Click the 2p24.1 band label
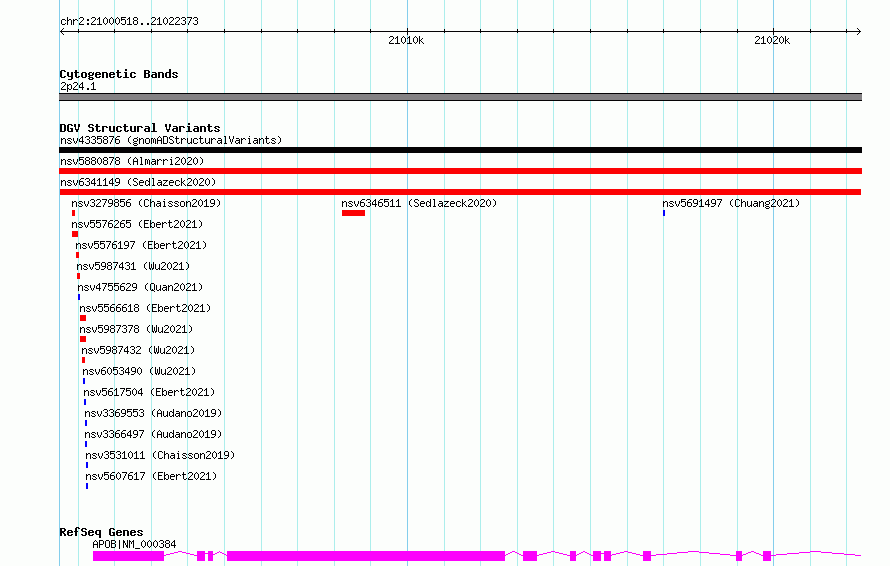 pos(78,86)
